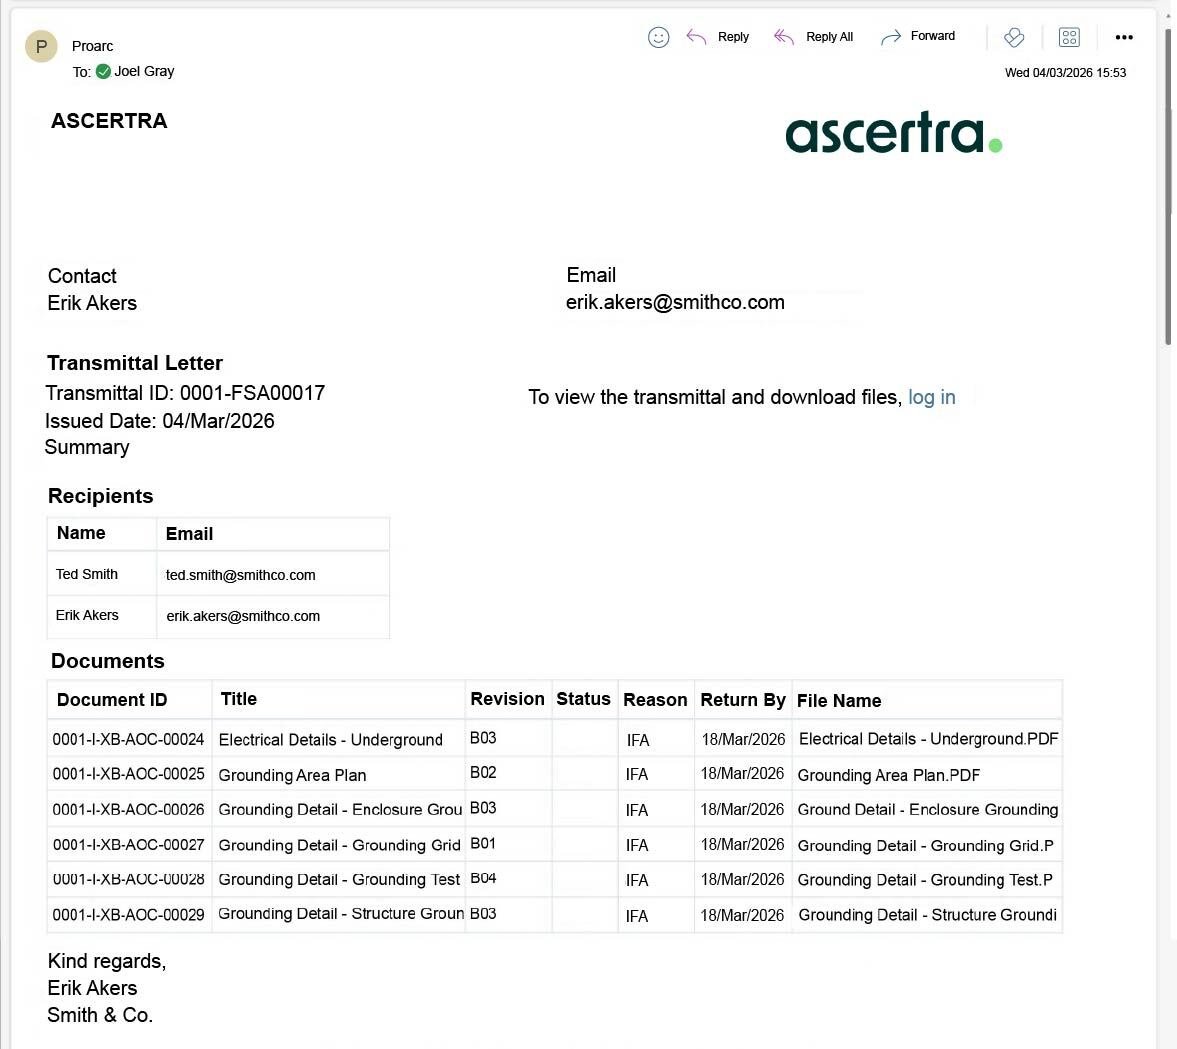Click the Document ID column header
Viewport: 1177px width, 1049px height.
point(112,700)
